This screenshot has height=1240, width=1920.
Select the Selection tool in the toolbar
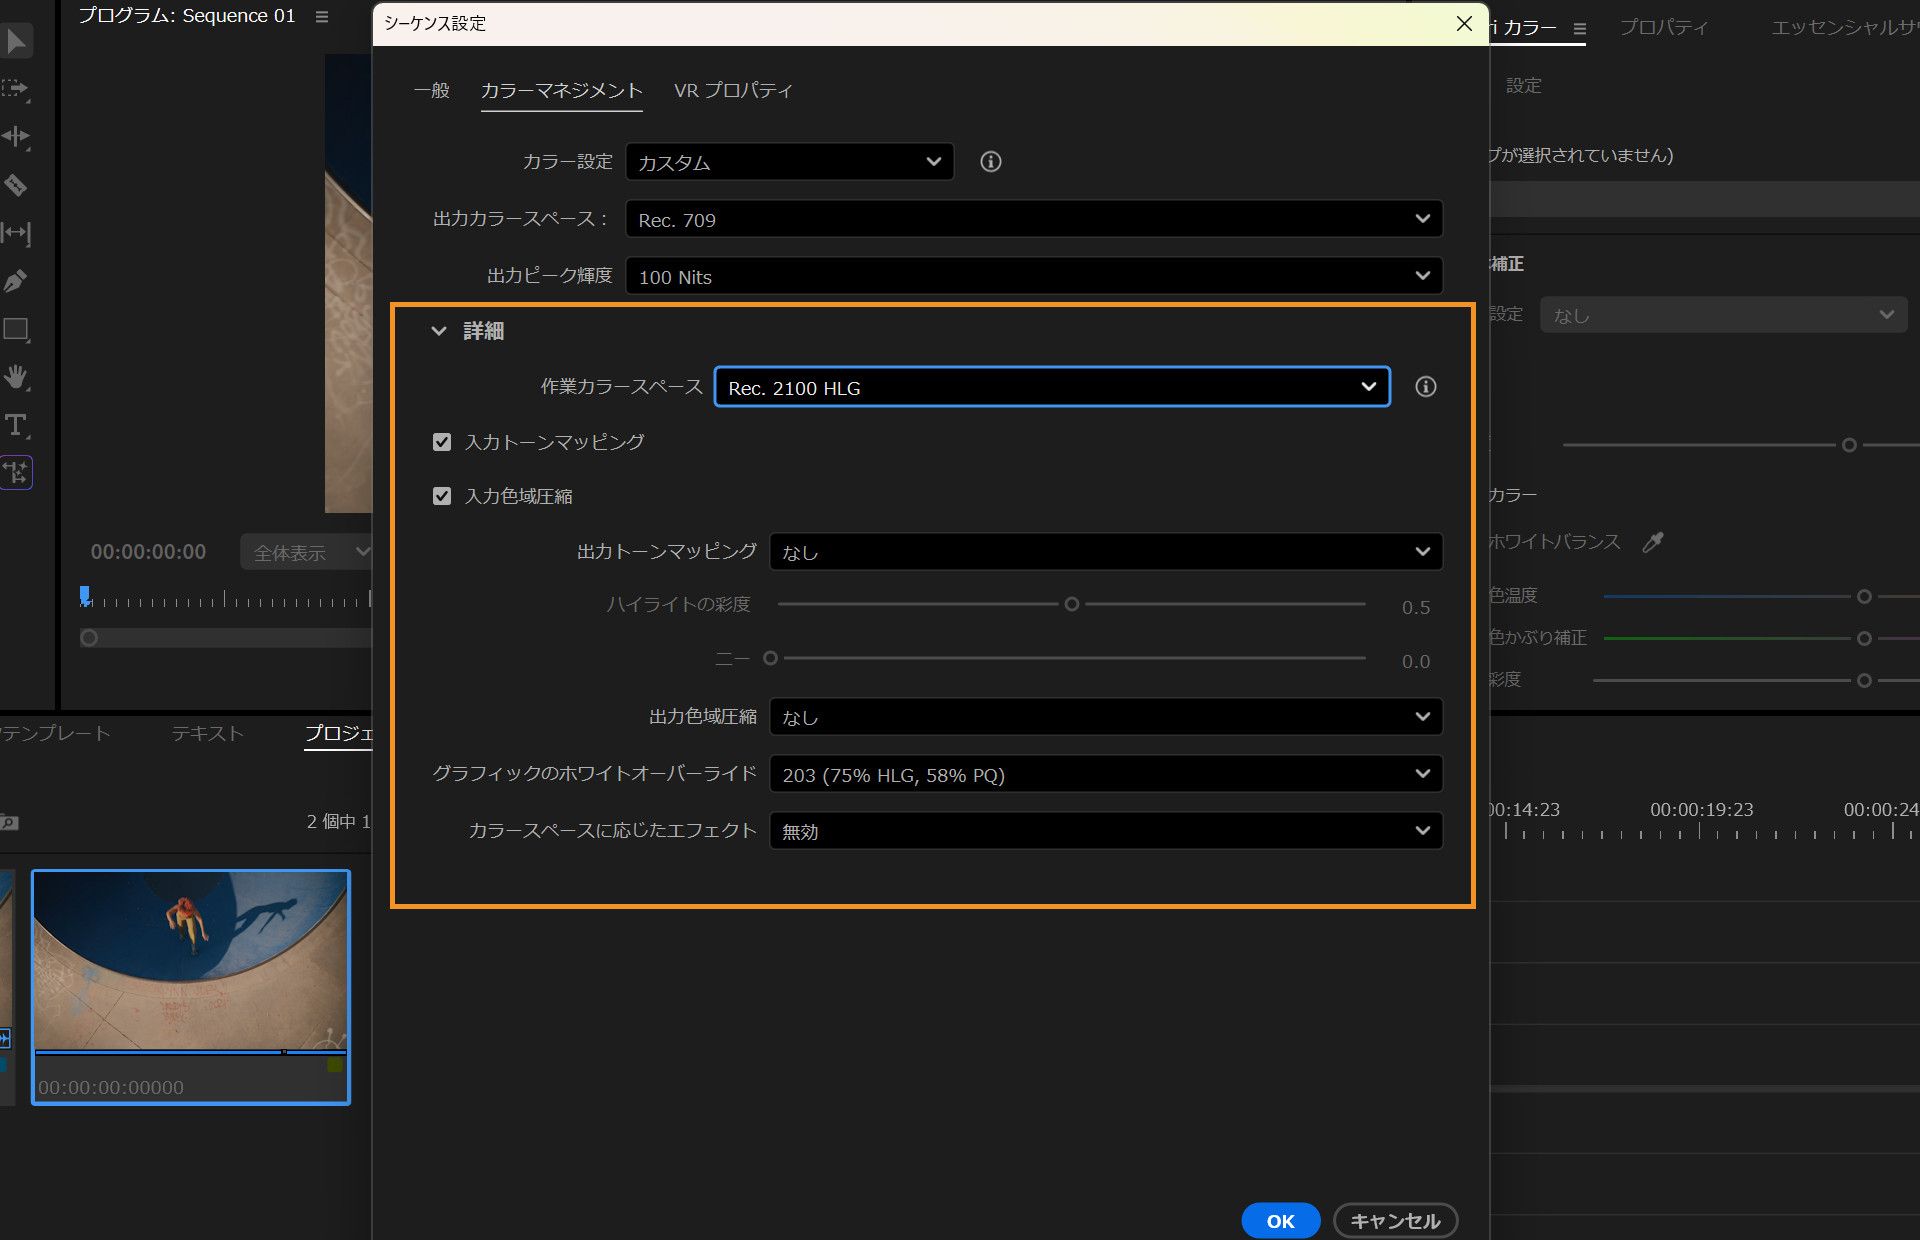point(16,40)
